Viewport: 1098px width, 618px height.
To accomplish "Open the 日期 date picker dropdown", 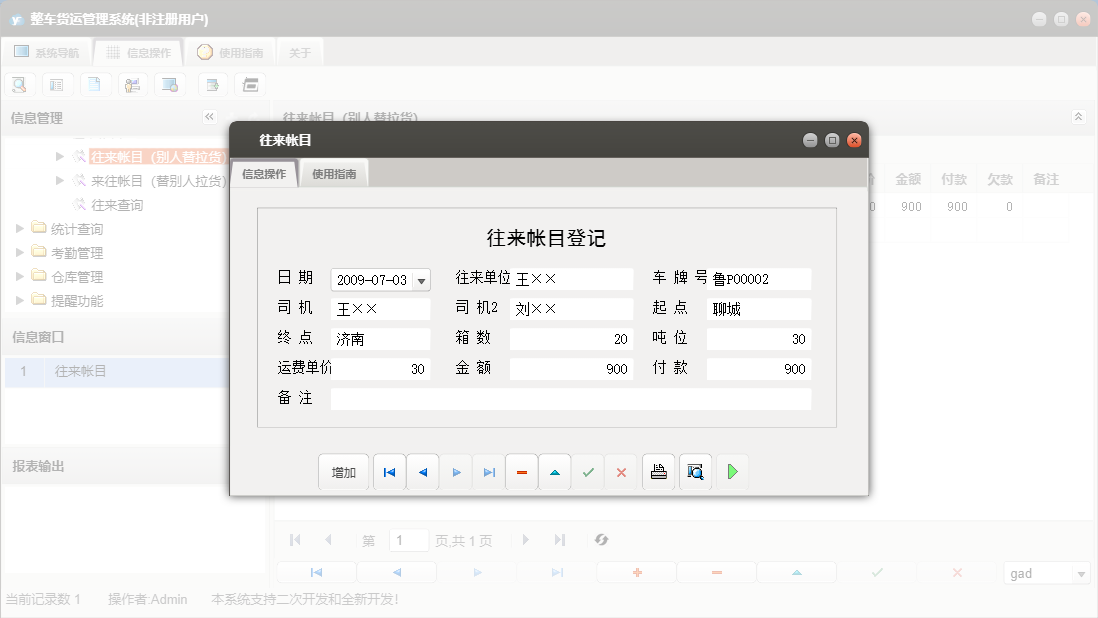I will 422,279.
